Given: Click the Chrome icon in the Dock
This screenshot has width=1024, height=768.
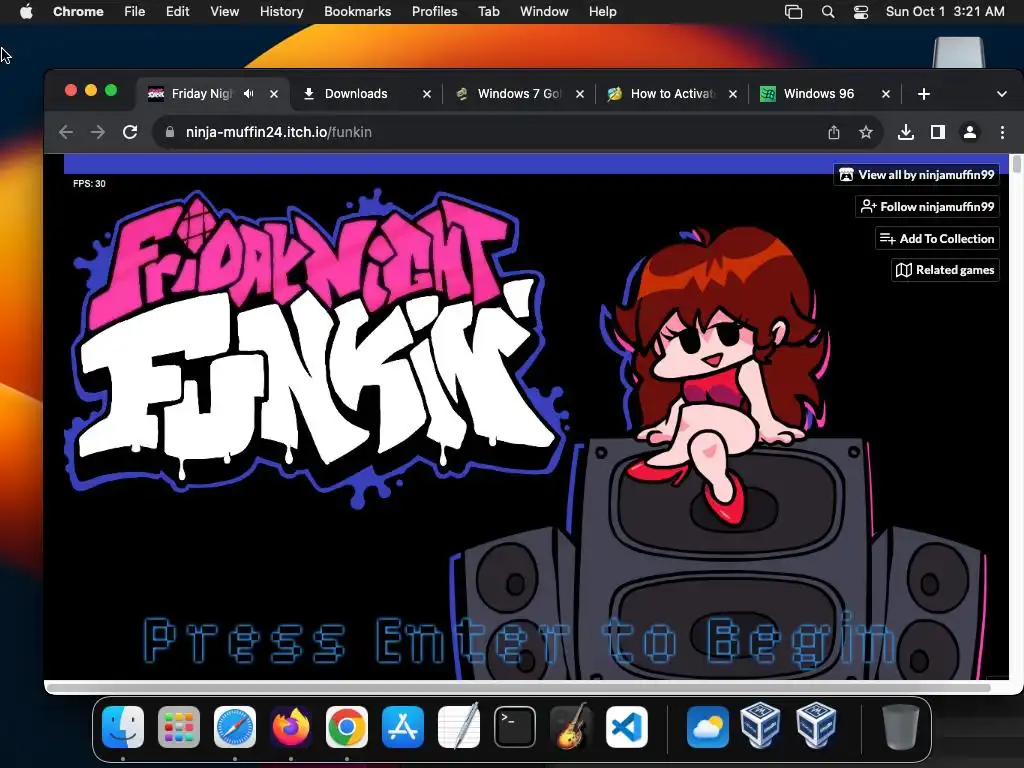Looking at the screenshot, I should tap(347, 727).
